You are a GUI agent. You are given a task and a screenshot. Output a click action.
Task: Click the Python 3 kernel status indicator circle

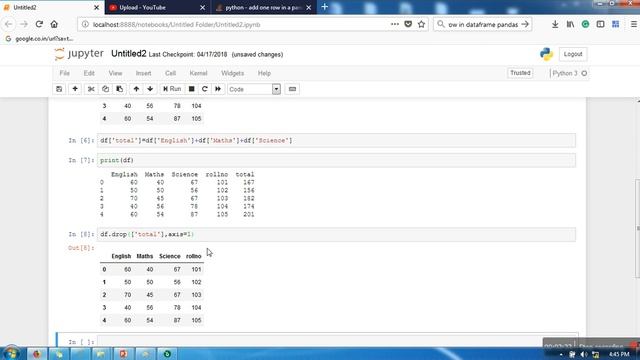(584, 73)
